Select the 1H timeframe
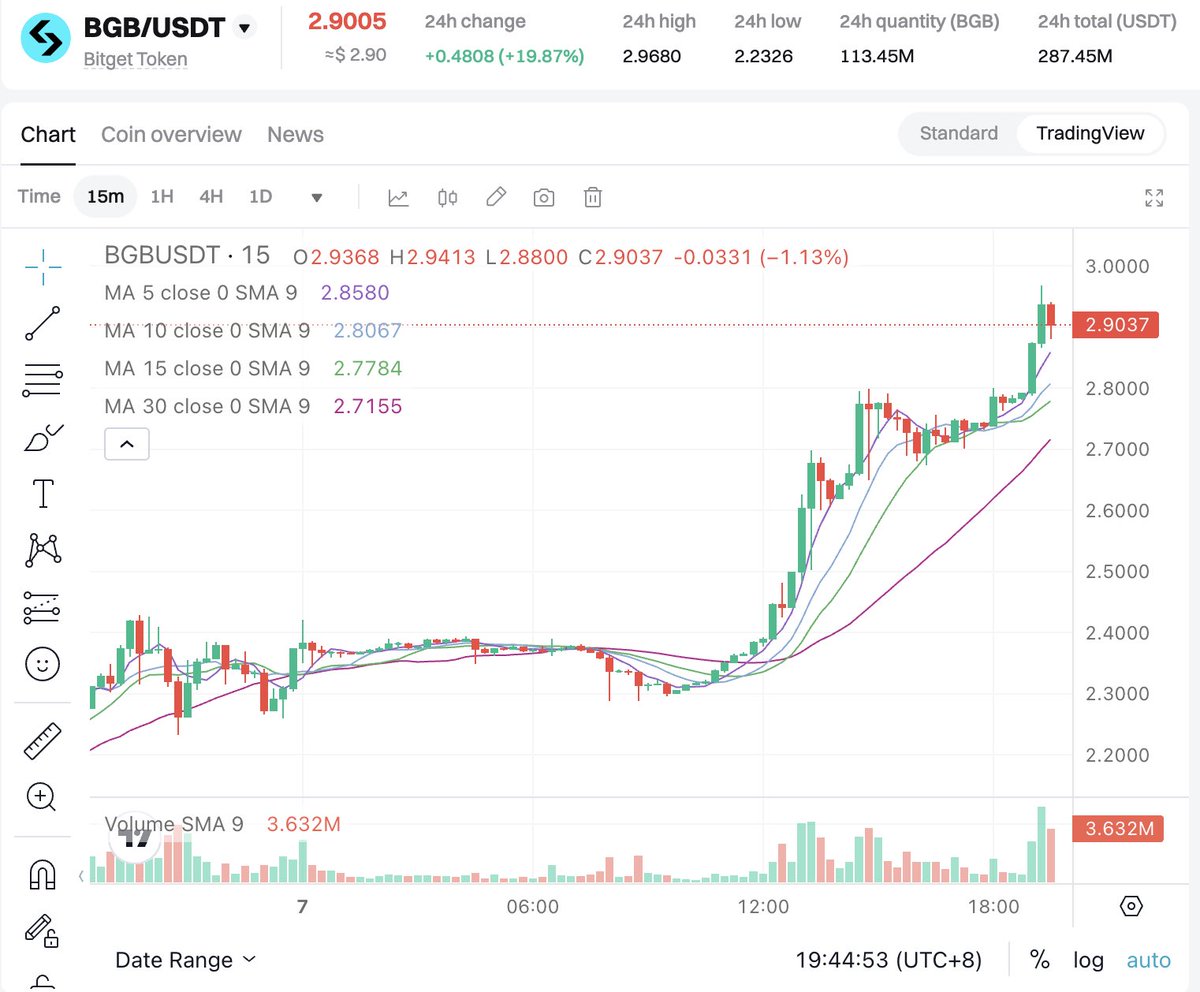1200x992 pixels. click(x=161, y=197)
